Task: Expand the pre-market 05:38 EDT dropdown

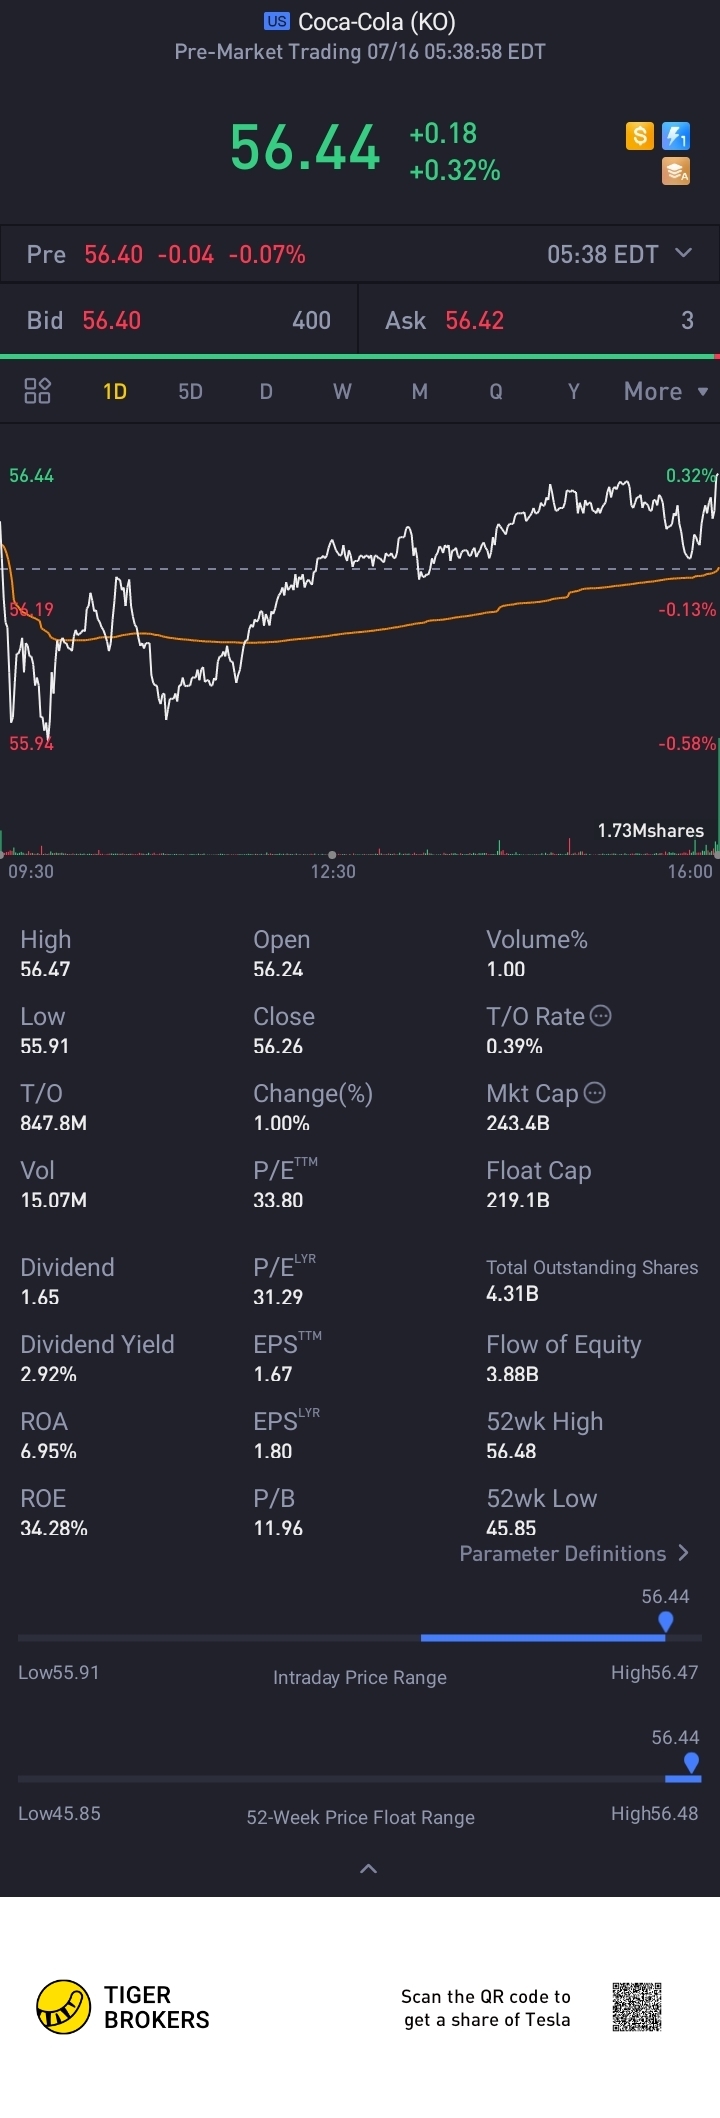Action: tap(683, 253)
